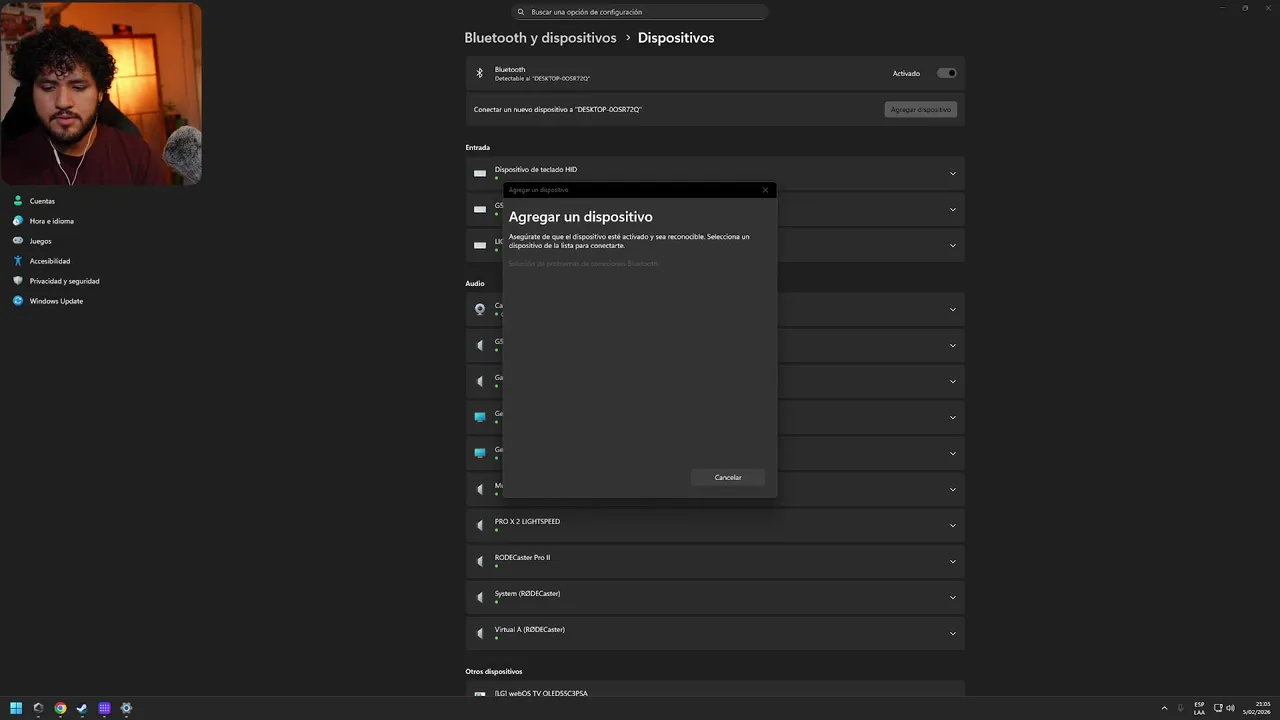Click the Windows Start button

16,708
